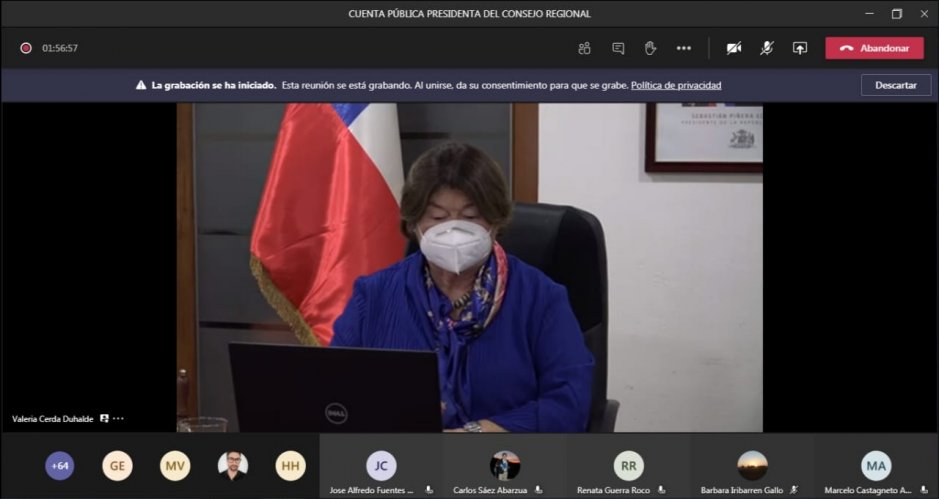The image size is (939, 499).
Task: Open the meeting chat
Action: [618, 48]
